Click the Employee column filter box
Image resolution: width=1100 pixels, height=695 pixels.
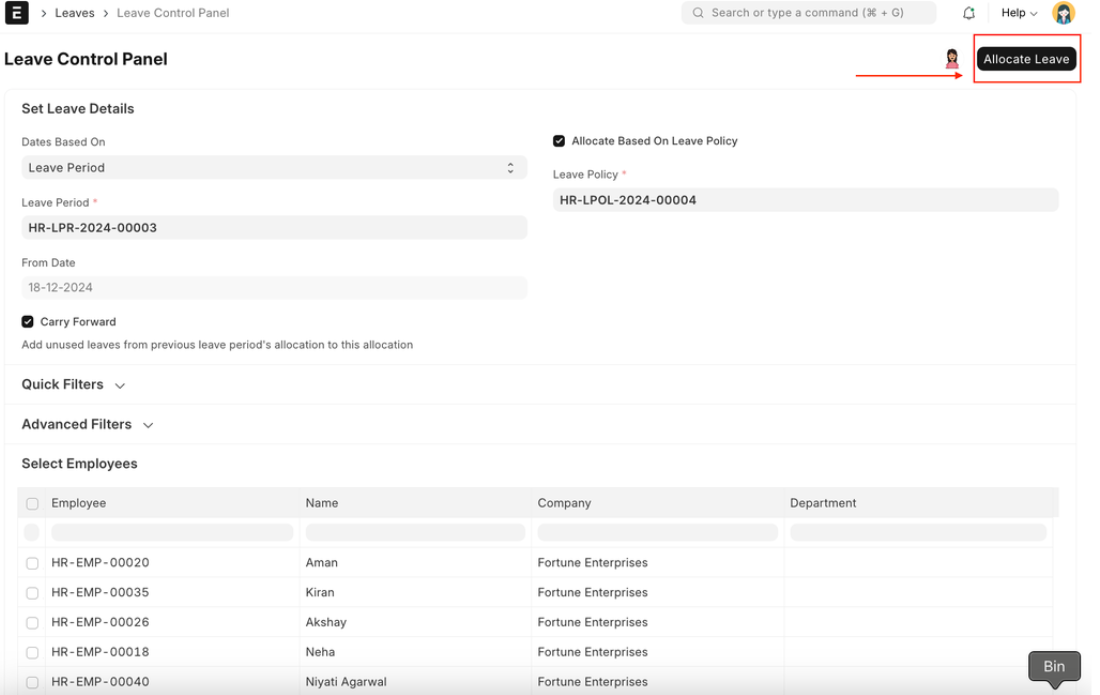tap(172, 533)
